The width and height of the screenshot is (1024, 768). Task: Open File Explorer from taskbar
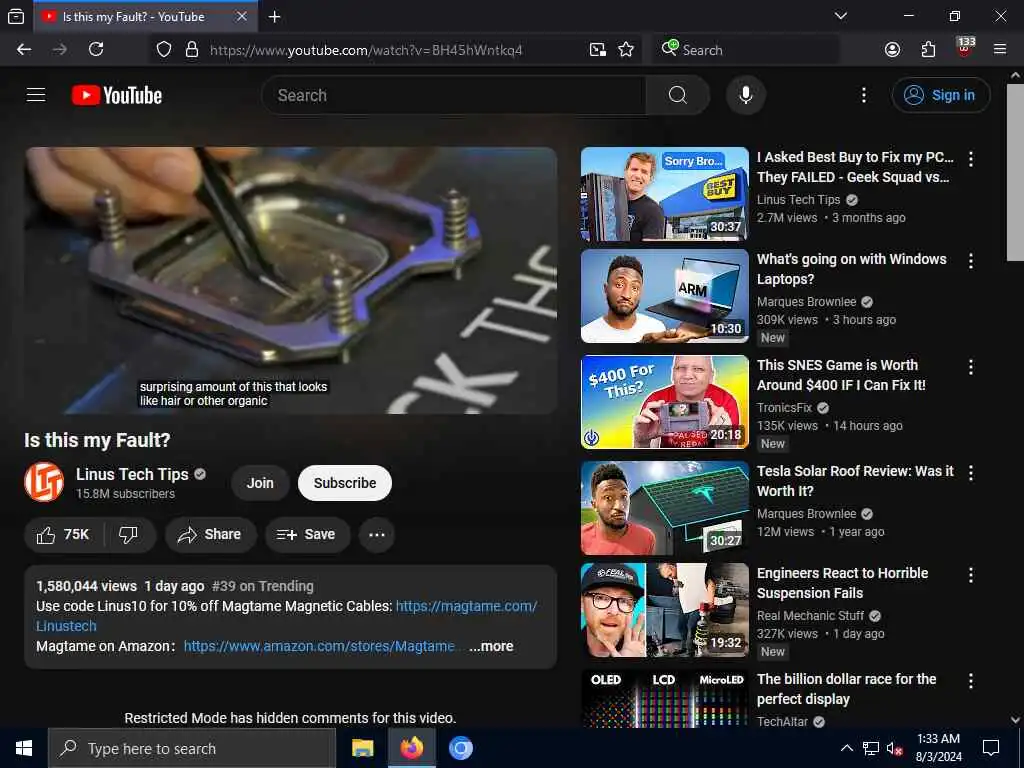click(x=362, y=748)
